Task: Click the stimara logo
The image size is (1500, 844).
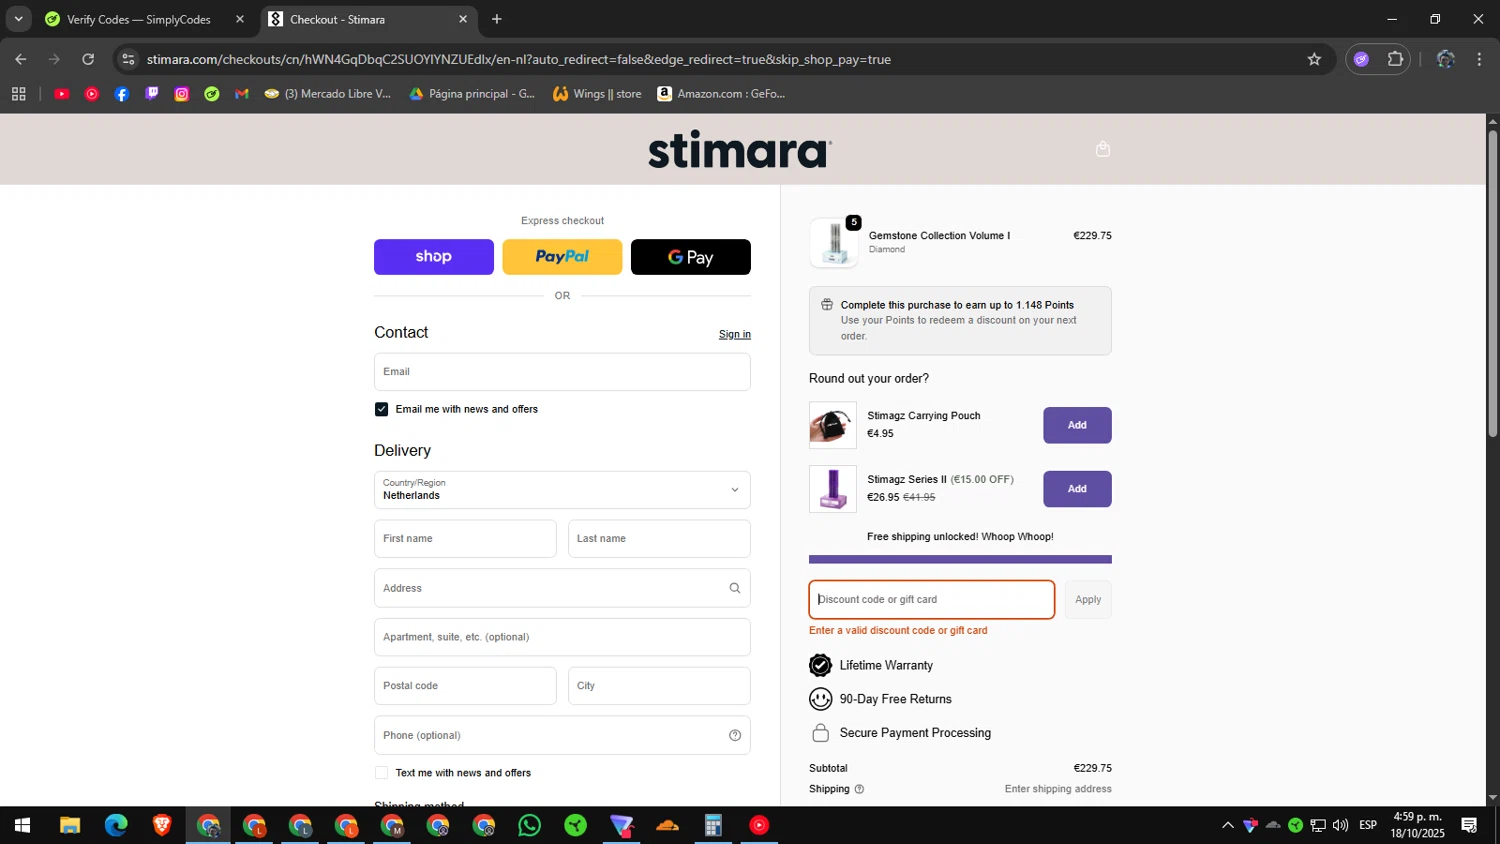Action: click(x=740, y=150)
